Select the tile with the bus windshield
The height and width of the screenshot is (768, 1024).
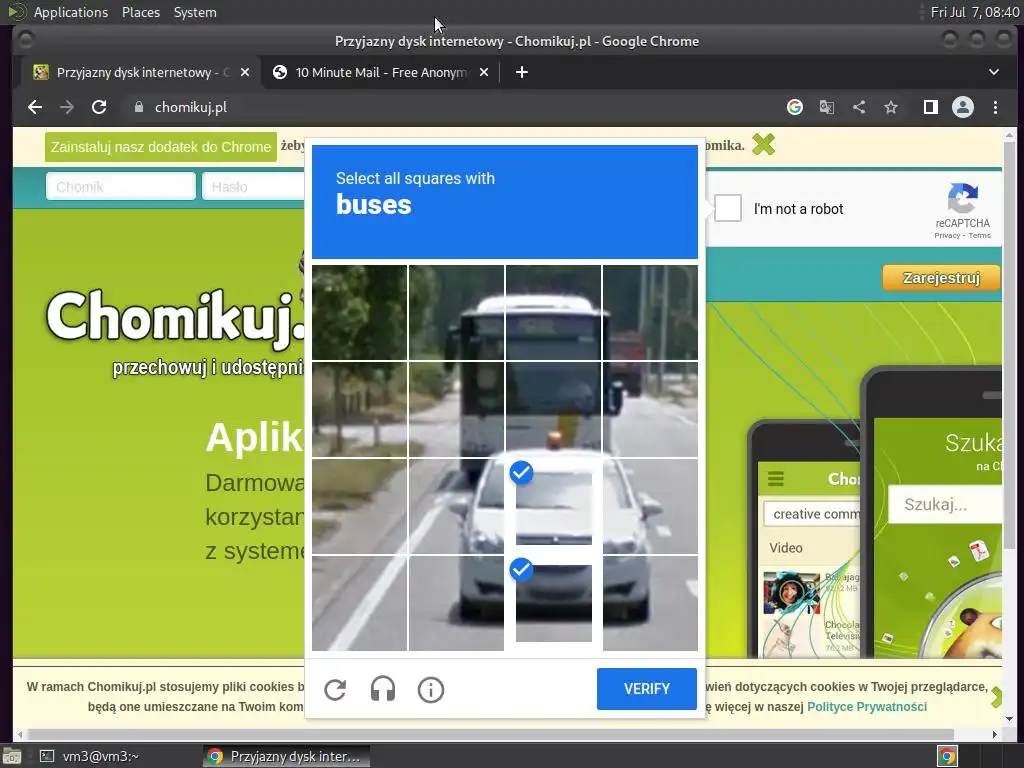[x=553, y=409]
